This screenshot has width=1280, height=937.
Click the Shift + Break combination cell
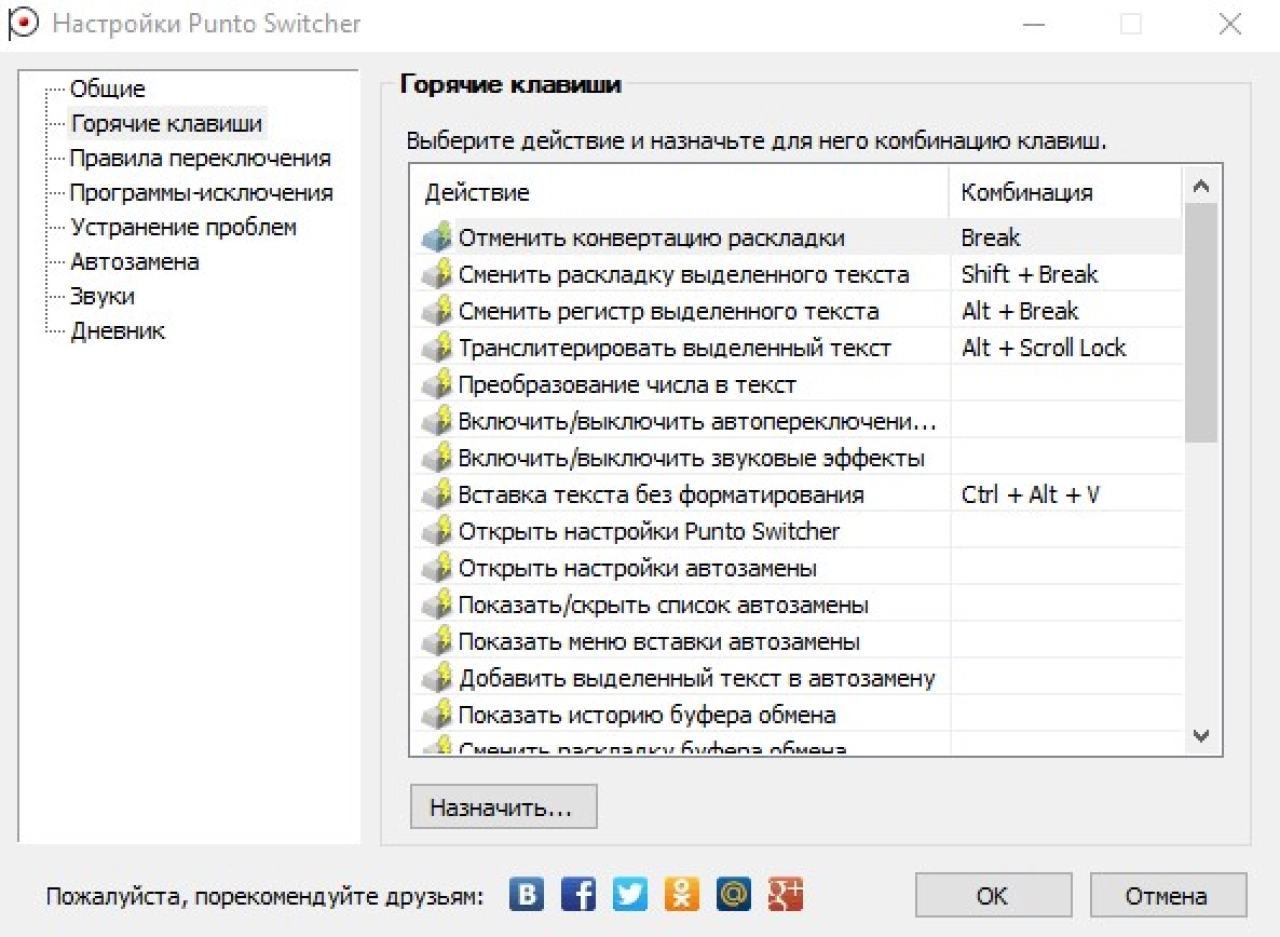1065,275
